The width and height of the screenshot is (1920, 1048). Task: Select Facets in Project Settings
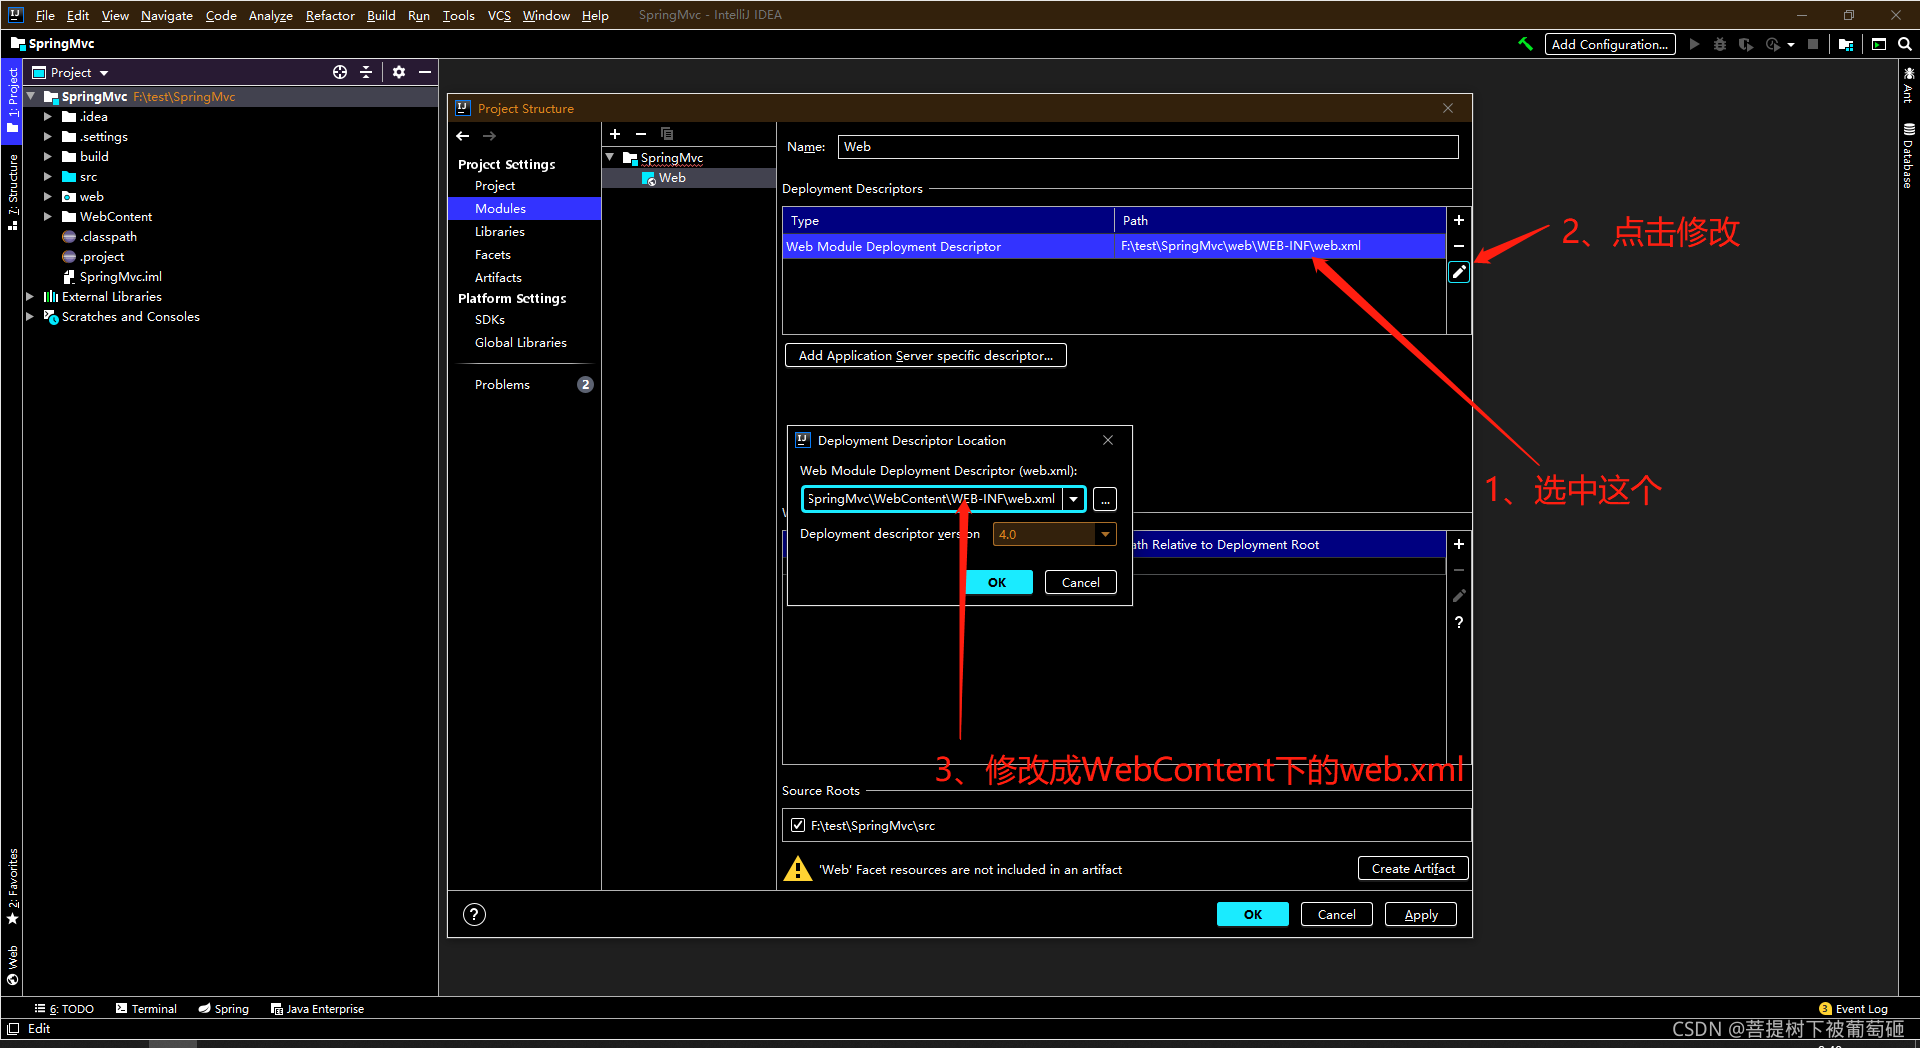492,255
